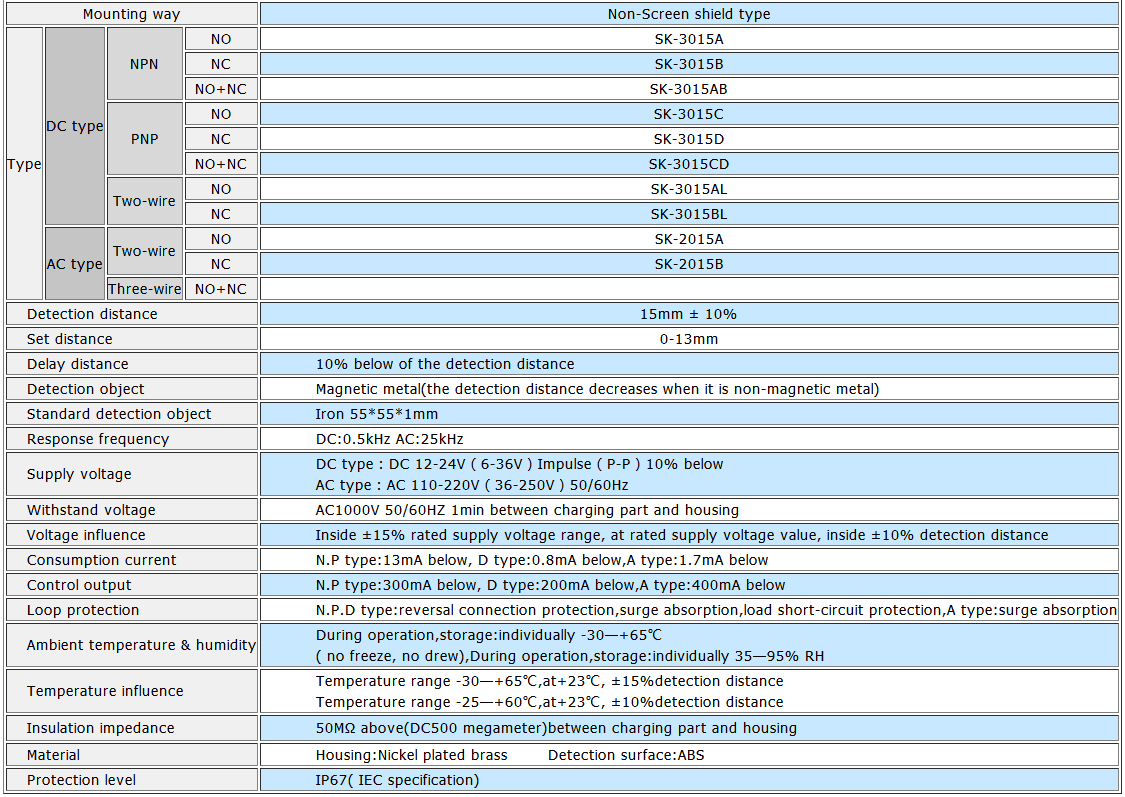
Task: Click the "NO+NC" cell beside SK-3015CD
Action: pos(221,164)
